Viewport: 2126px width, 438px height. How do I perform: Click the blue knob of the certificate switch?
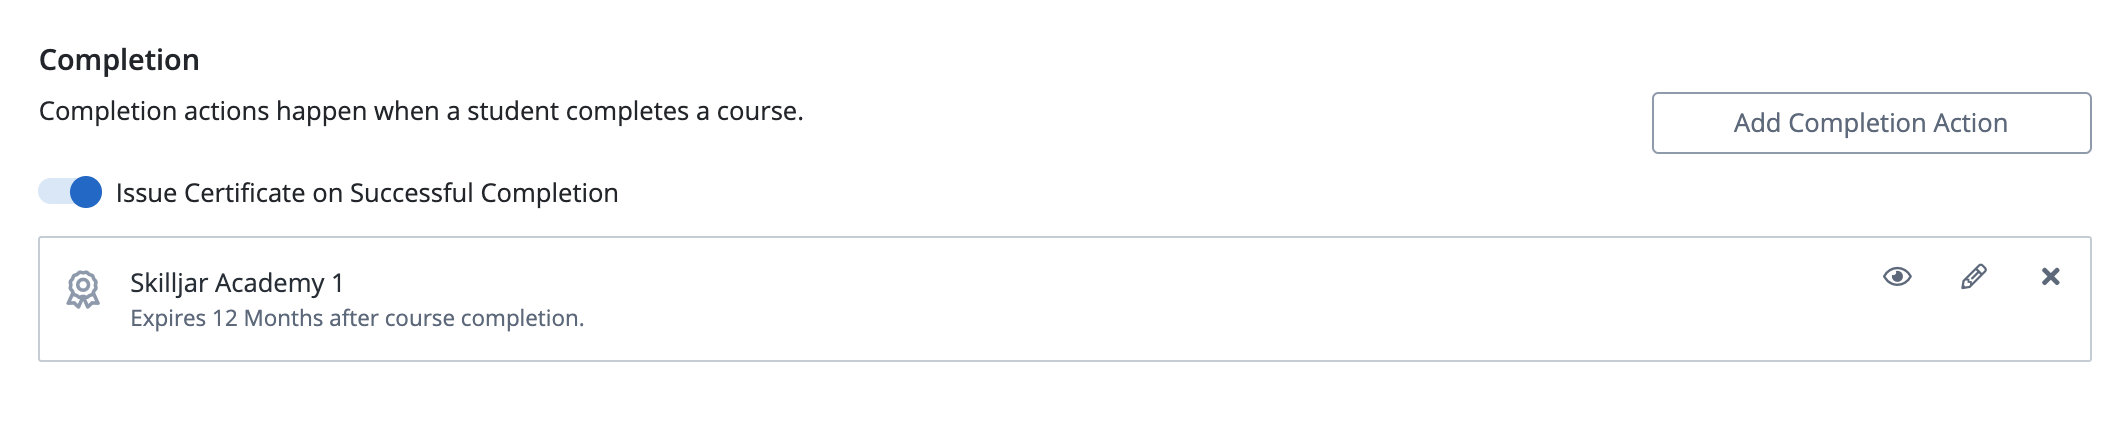pyautogui.click(x=86, y=192)
